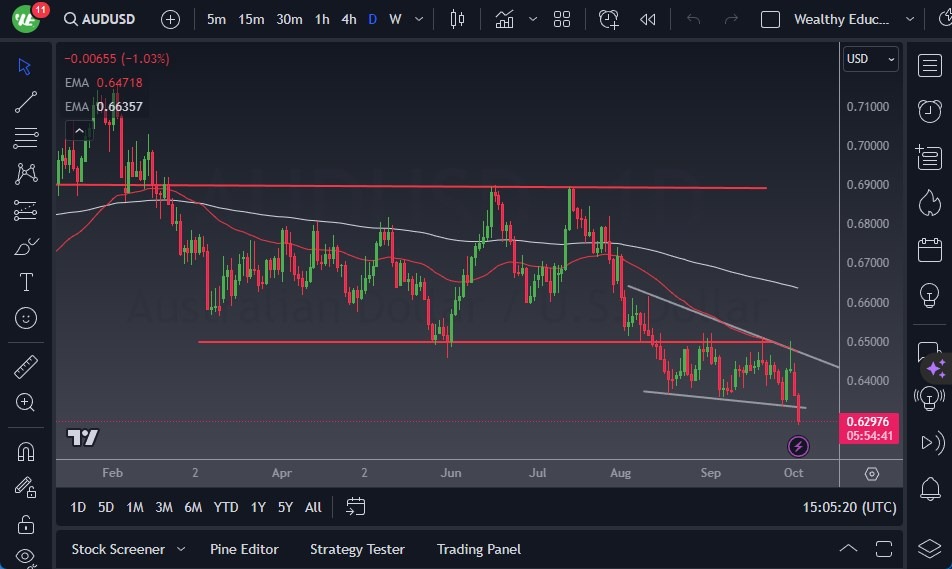952x569 pixels.
Task: Switch to the Pine Editor tab
Action: 244,549
